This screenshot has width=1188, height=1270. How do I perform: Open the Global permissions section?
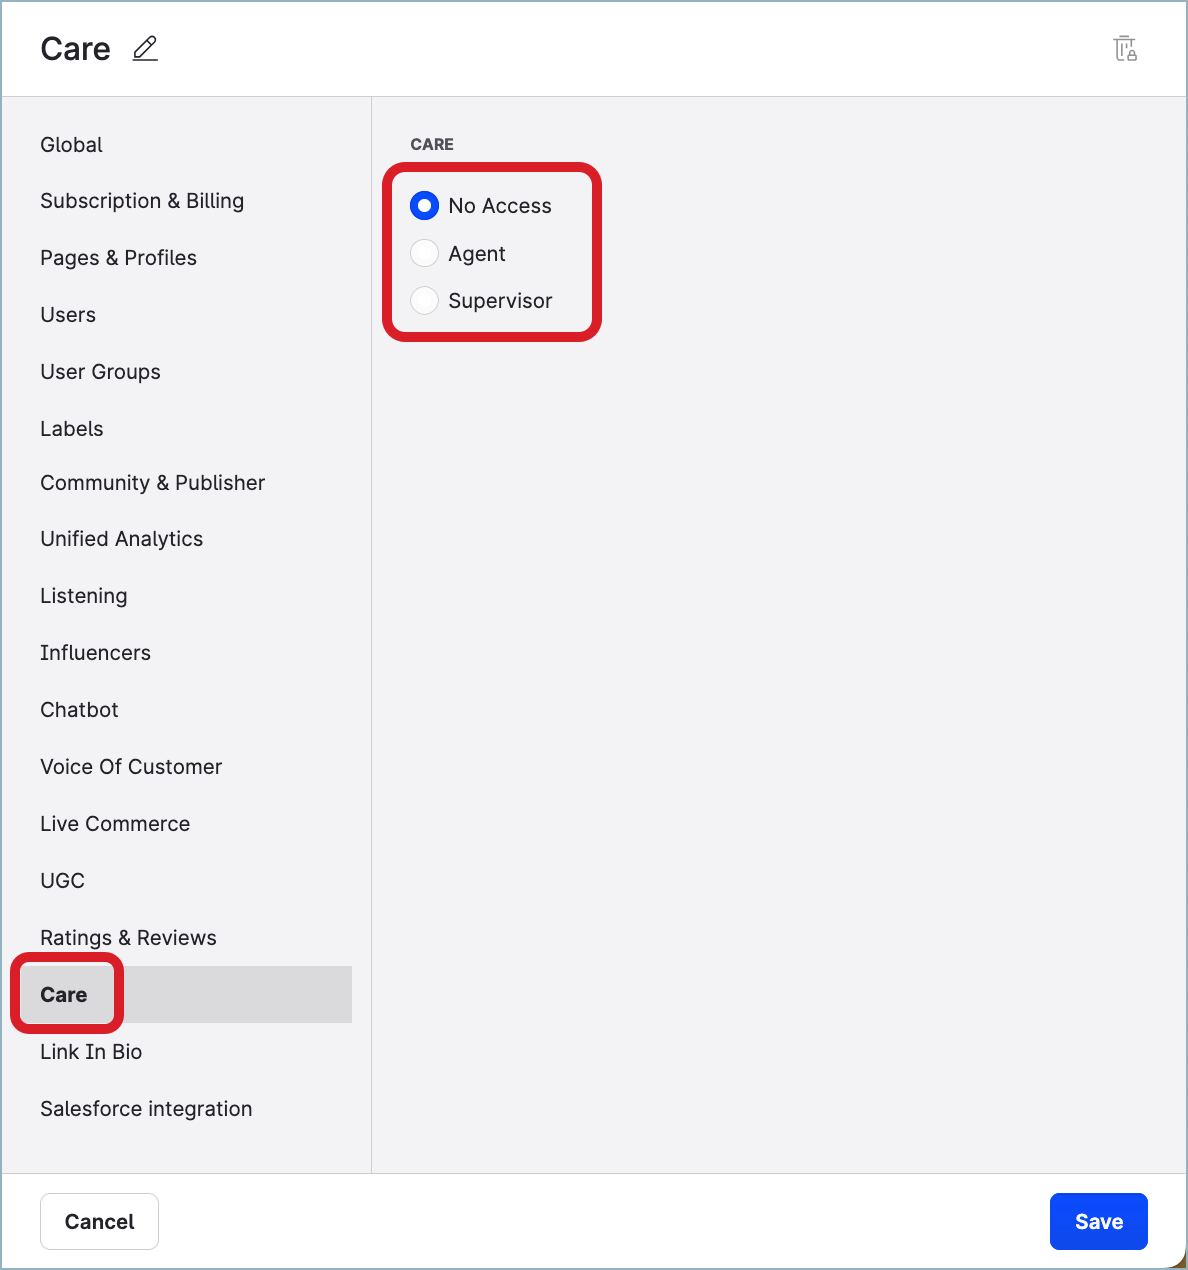72,145
